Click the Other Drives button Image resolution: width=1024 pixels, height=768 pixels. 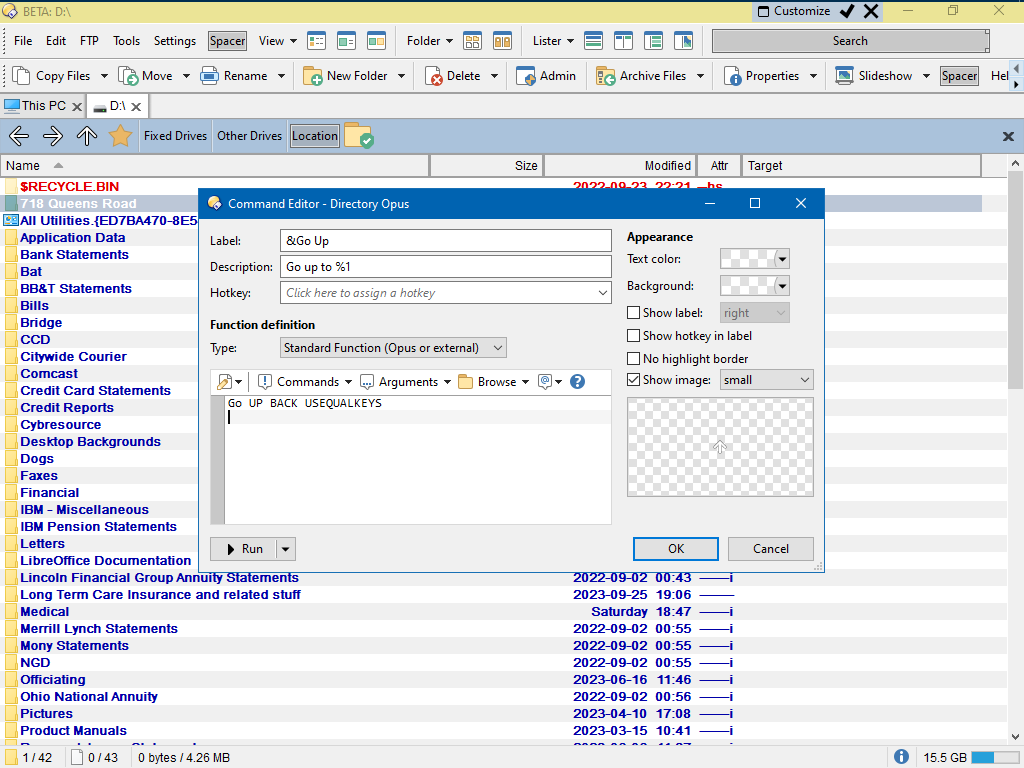pyautogui.click(x=249, y=136)
